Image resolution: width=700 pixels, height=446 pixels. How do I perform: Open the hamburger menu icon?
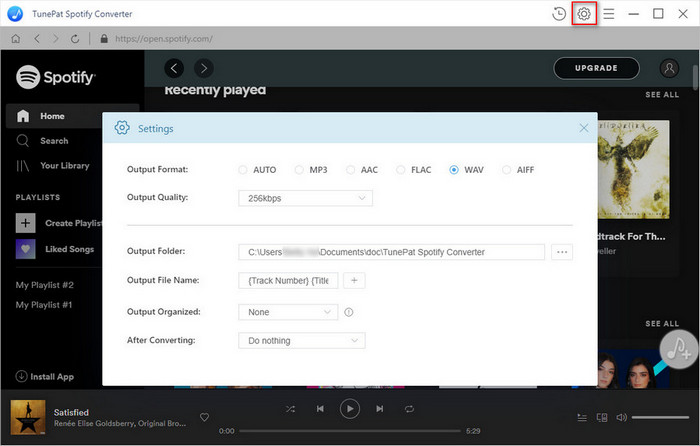609,14
